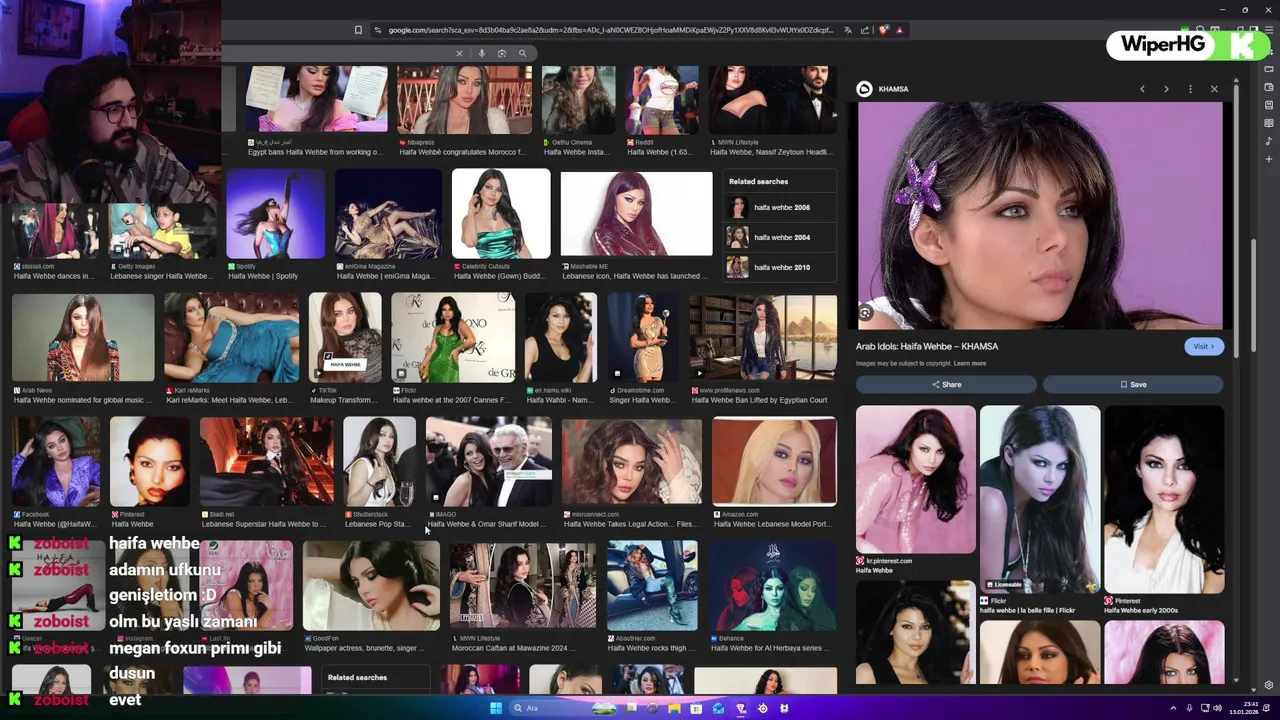Close the image preview panel
This screenshot has height=720, width=1280.
[1214, 89]
